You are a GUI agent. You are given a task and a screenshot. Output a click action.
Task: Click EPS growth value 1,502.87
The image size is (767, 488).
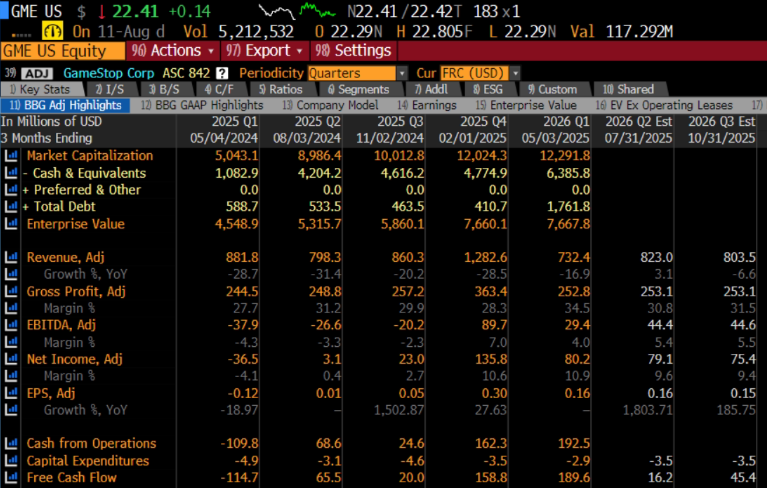click(399, 410)
